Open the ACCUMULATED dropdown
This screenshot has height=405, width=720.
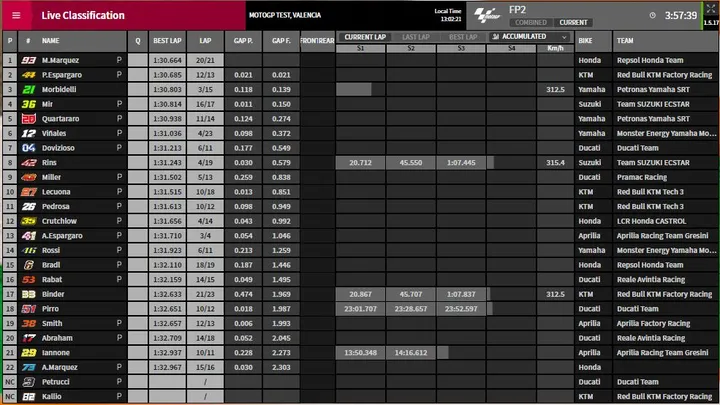click(x=530, y=37)
